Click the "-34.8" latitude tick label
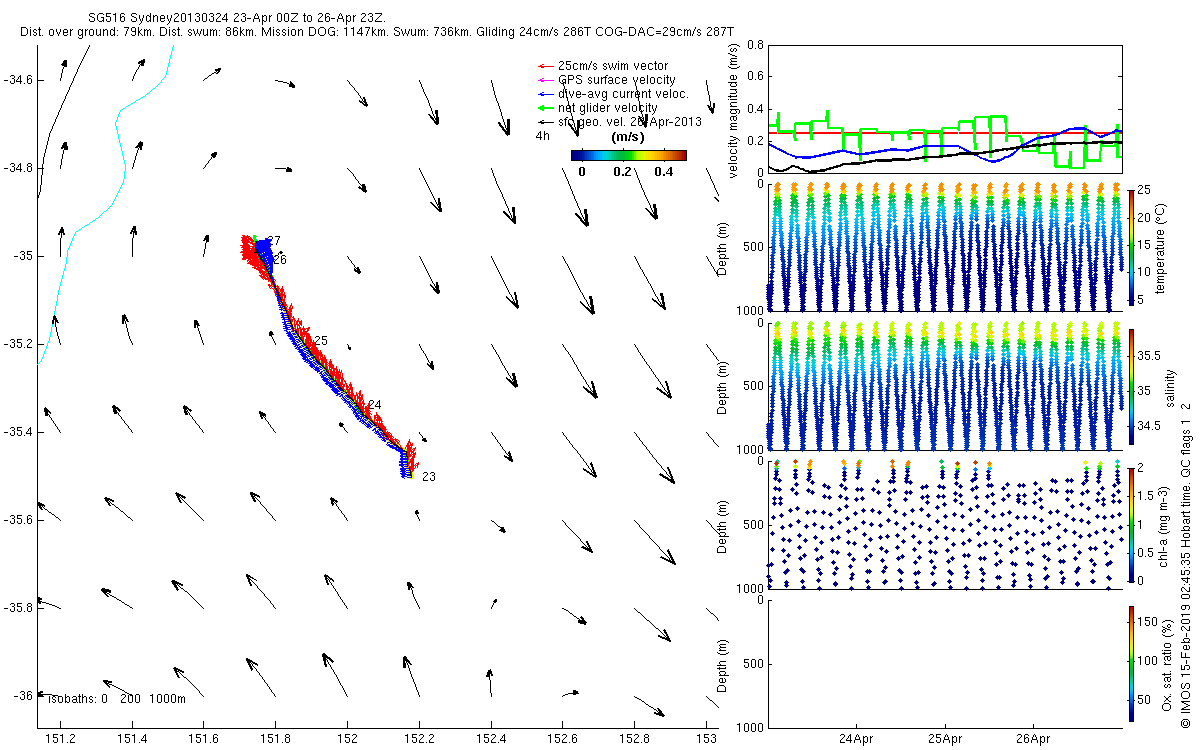Image resolution: width=1200 pixels, height=750 pixels. [18, 168]
